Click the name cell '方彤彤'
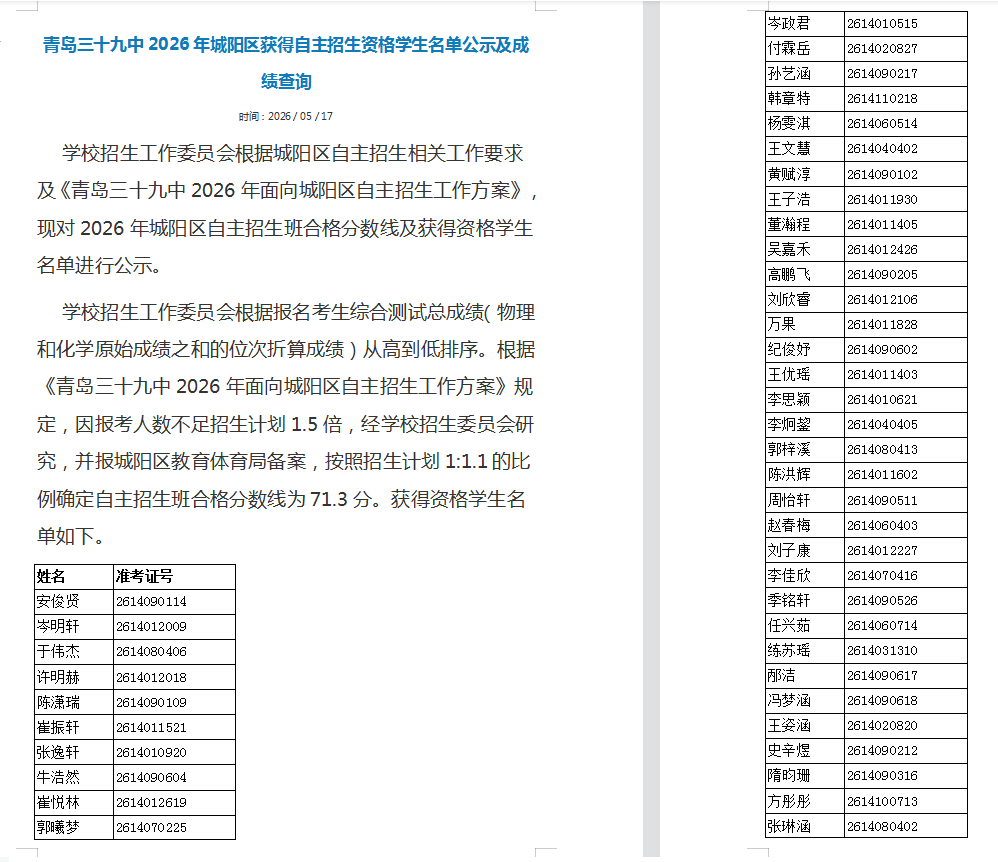Screen dimensions: 998x862 click(x=805, y=802)
